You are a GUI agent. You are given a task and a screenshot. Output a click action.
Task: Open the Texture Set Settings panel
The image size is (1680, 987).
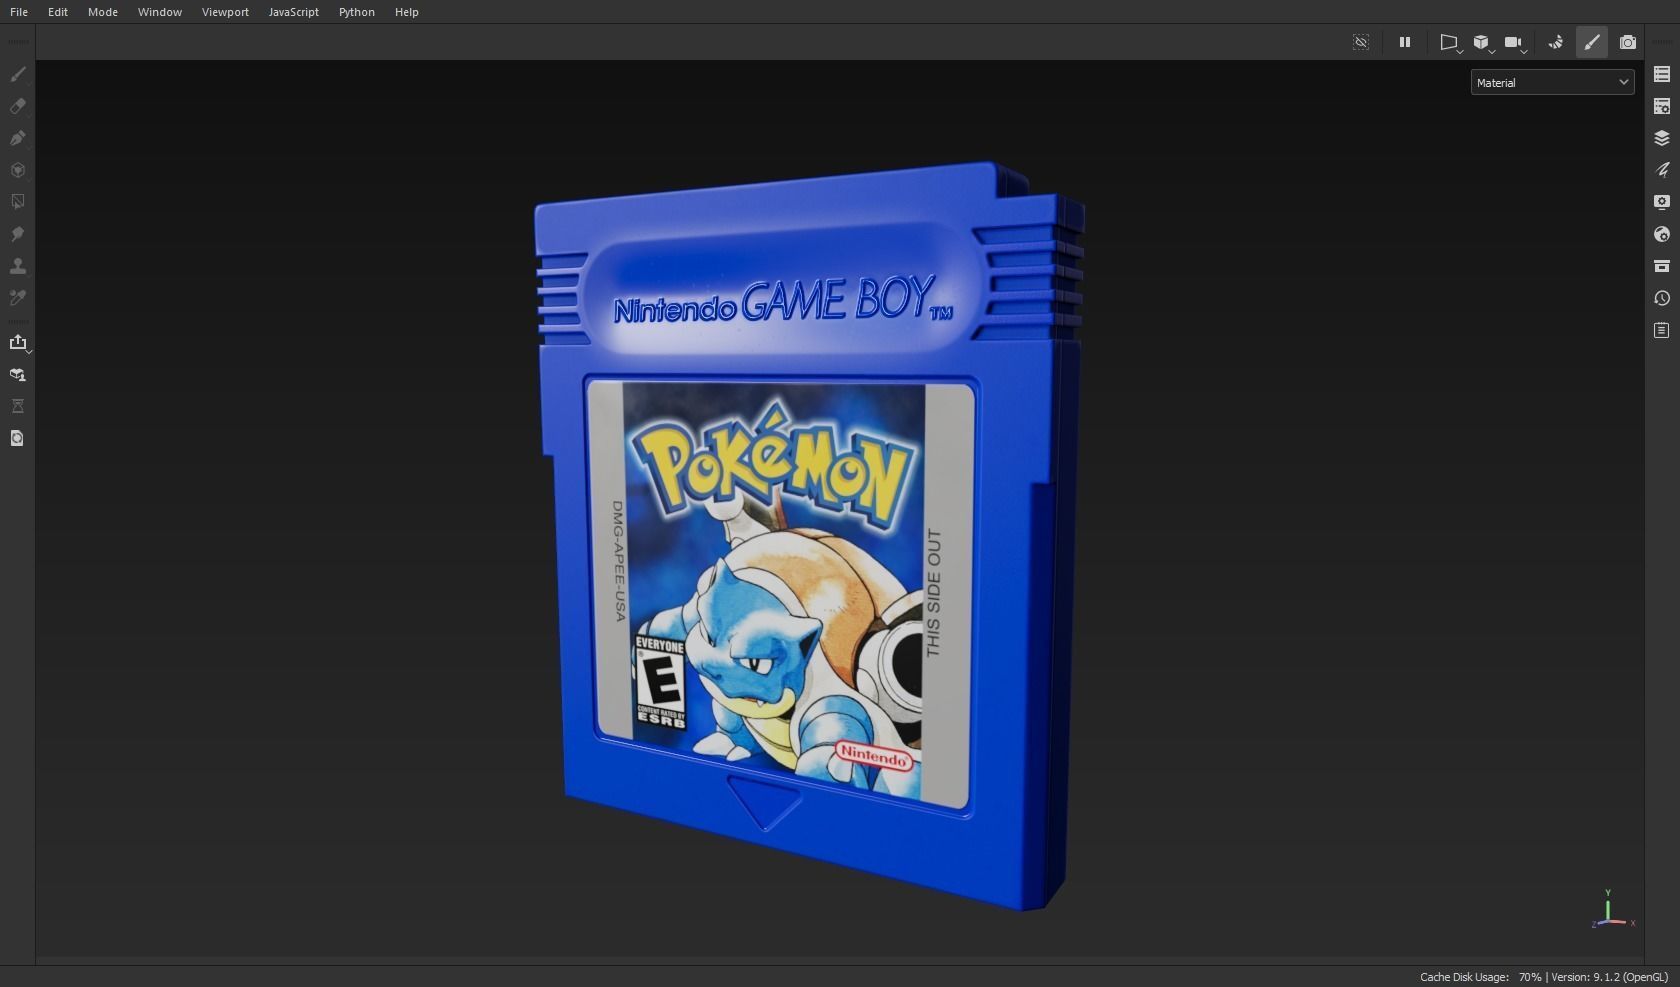pyautogui.click(x=1662, y=106)
